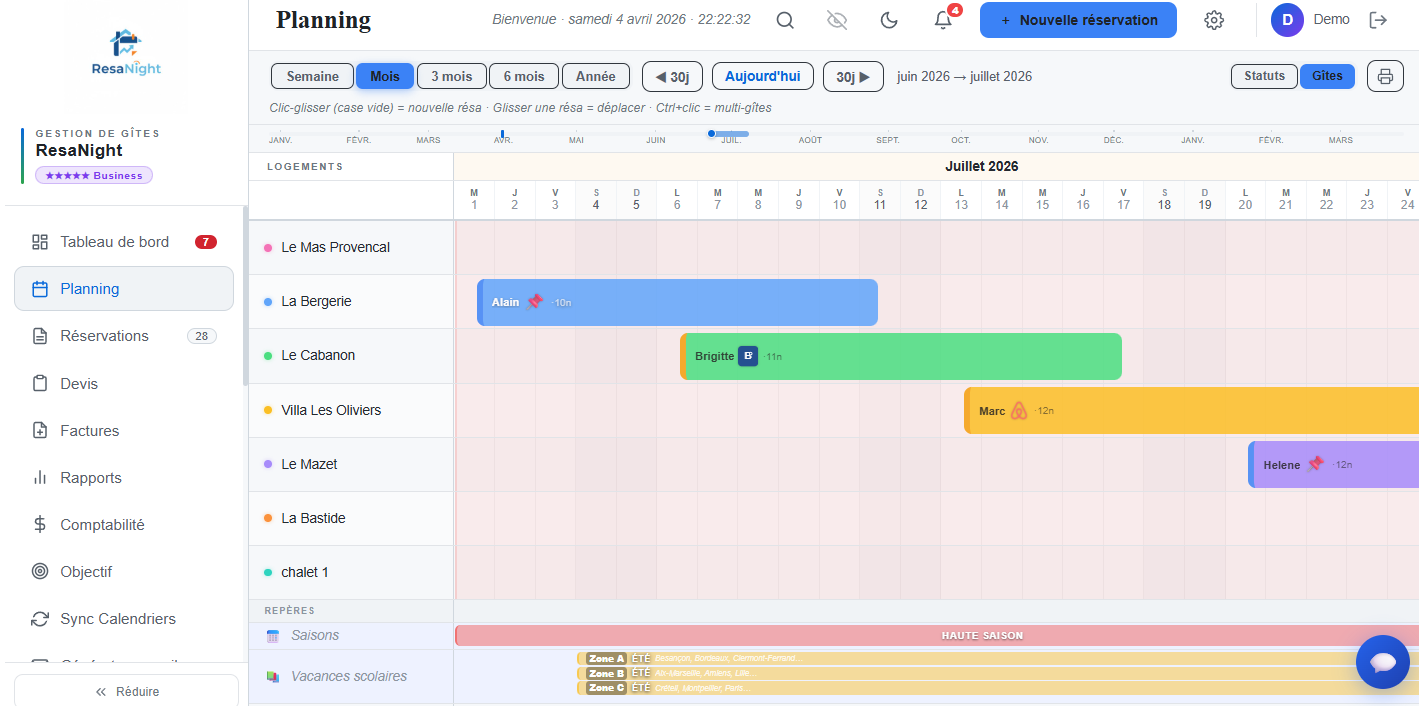This screenshot has width=1419, height=706.
Task: Click the Factures file icon
Action: (x=40, y=431)
